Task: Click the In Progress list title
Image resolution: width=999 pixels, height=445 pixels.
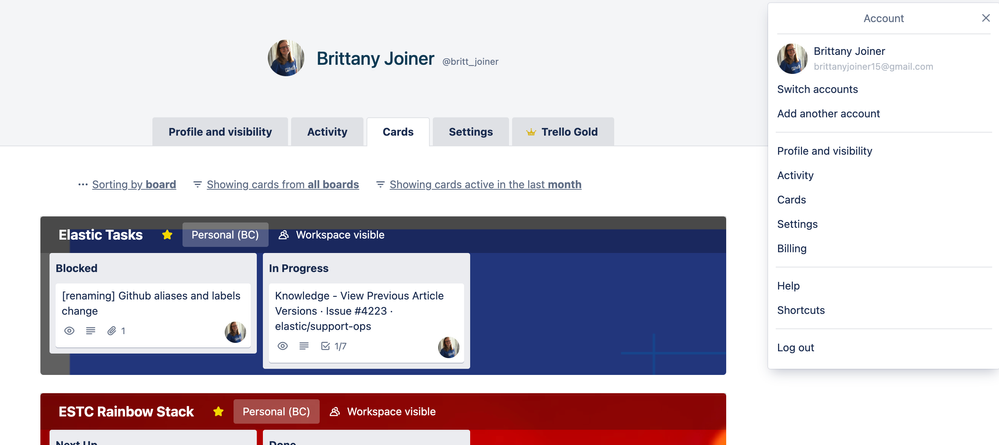Action: pos(299,268)
